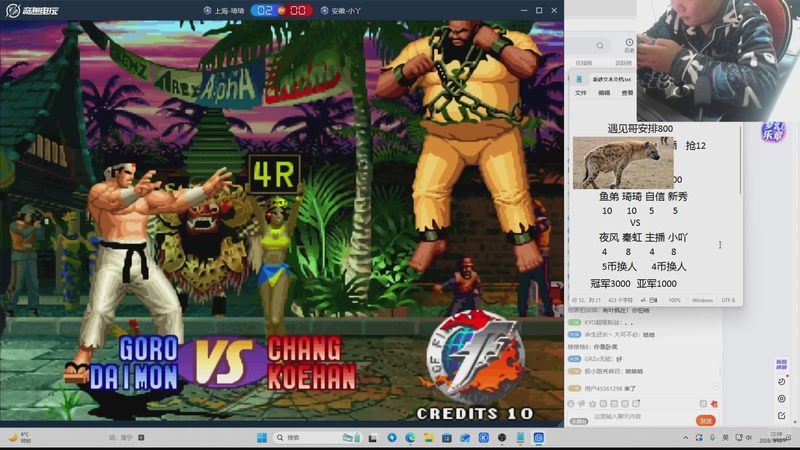Click the red gift icon beside chat toolbar
Image resolution: width=800 pixels, height=450 pixels.
coord(714,404)
